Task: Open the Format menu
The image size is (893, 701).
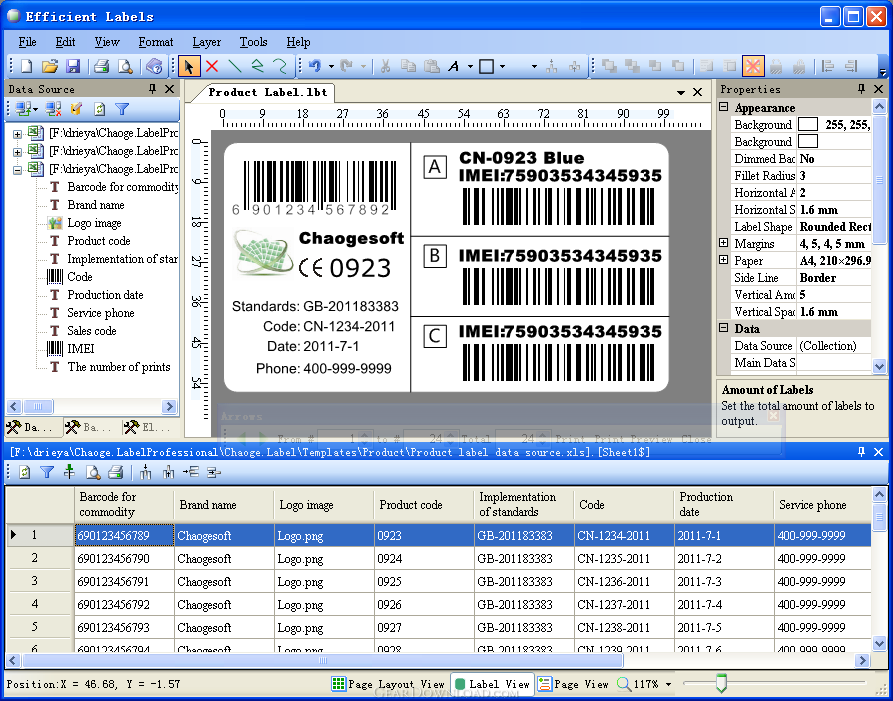Action: click(155, 42)
